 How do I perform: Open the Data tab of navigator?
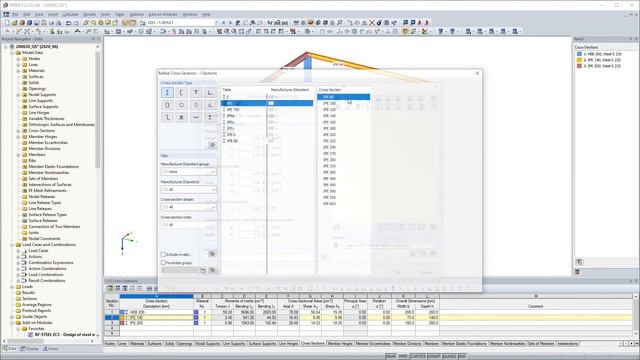(10, 349)
